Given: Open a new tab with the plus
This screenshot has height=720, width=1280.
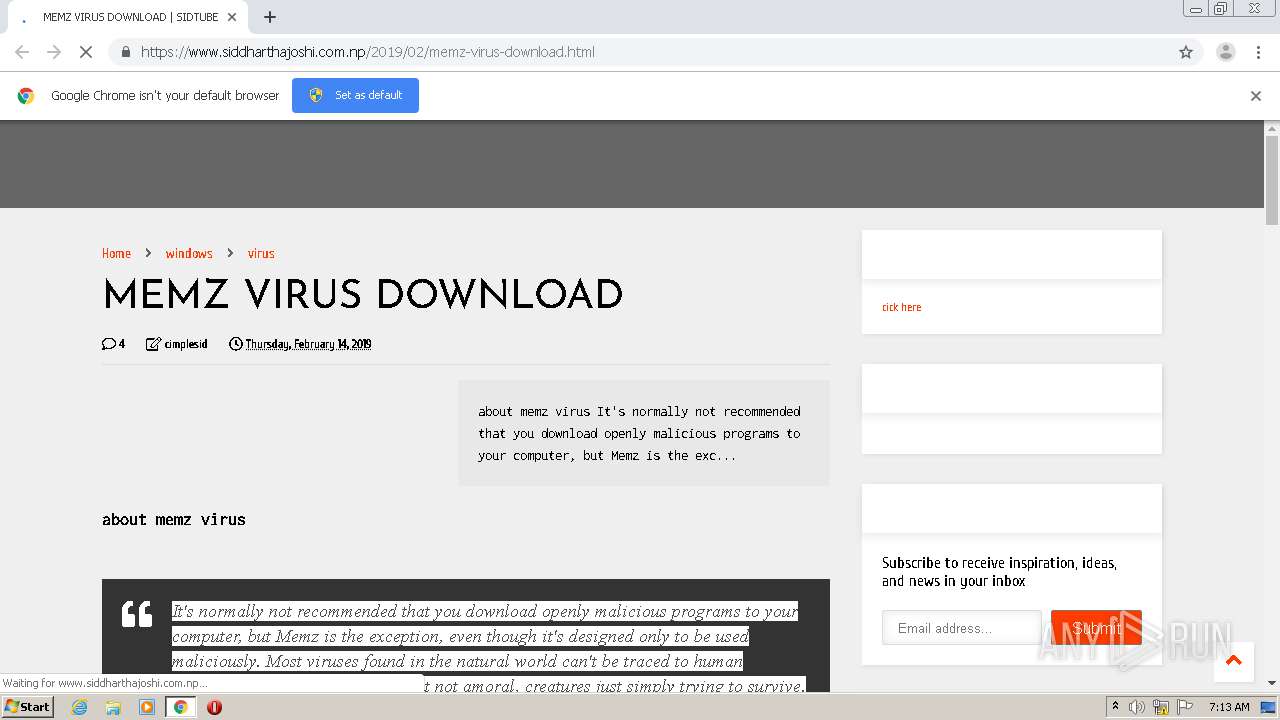Looking at the screenshot, I should [x=270, y=17].
